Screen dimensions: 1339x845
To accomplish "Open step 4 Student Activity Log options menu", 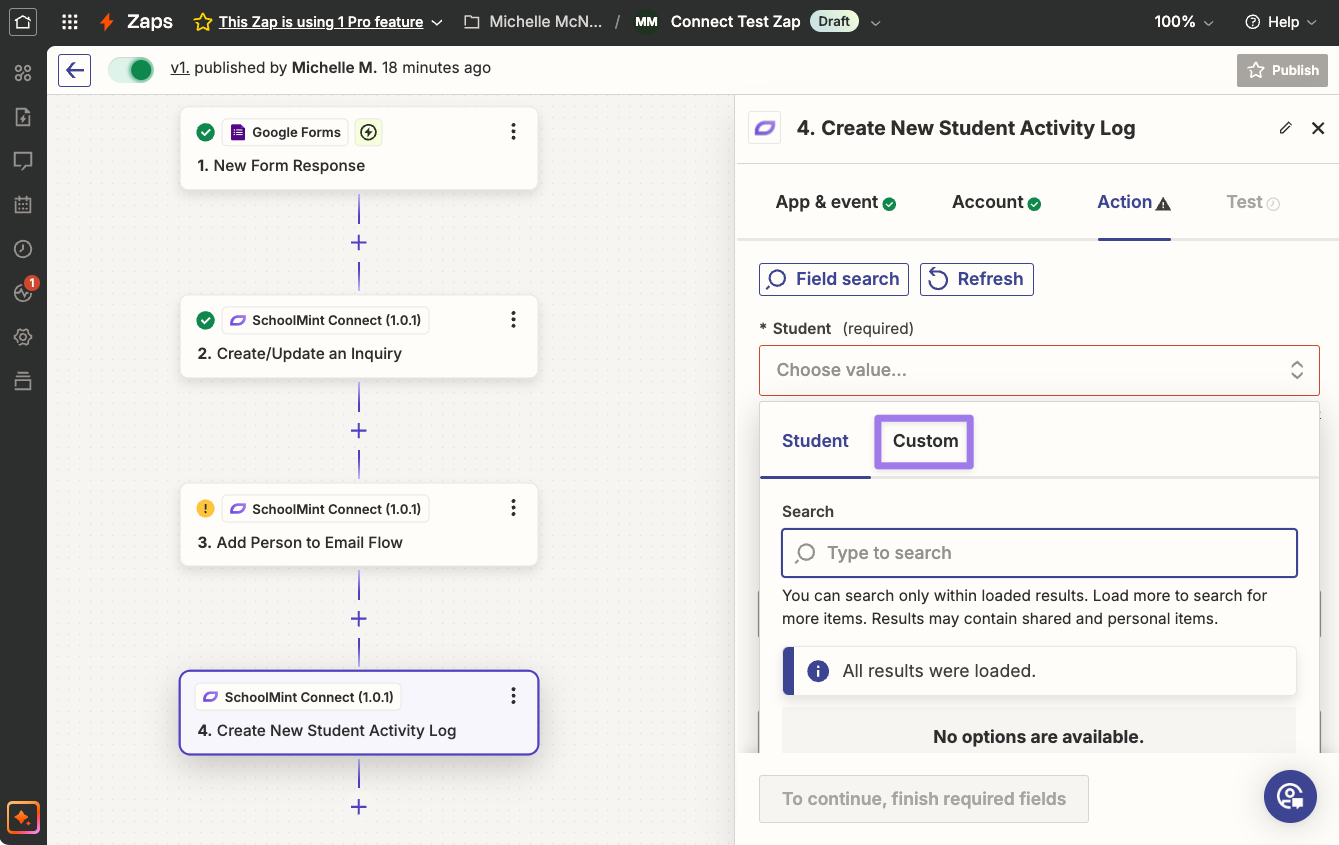I will (513, 696).
